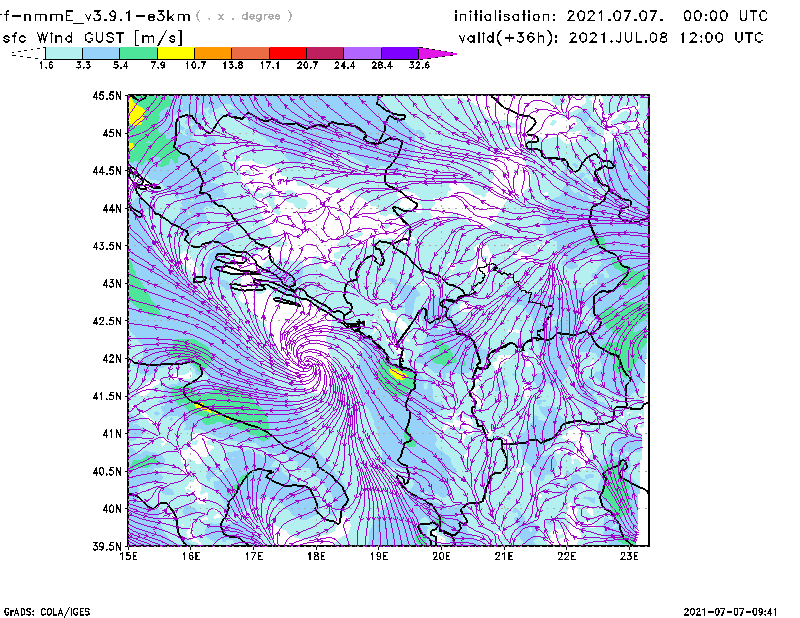800x618 pixels.
Task: Click the 'GrADS: COLA/IGES' credit text
Action: click(x=47, y=612)
